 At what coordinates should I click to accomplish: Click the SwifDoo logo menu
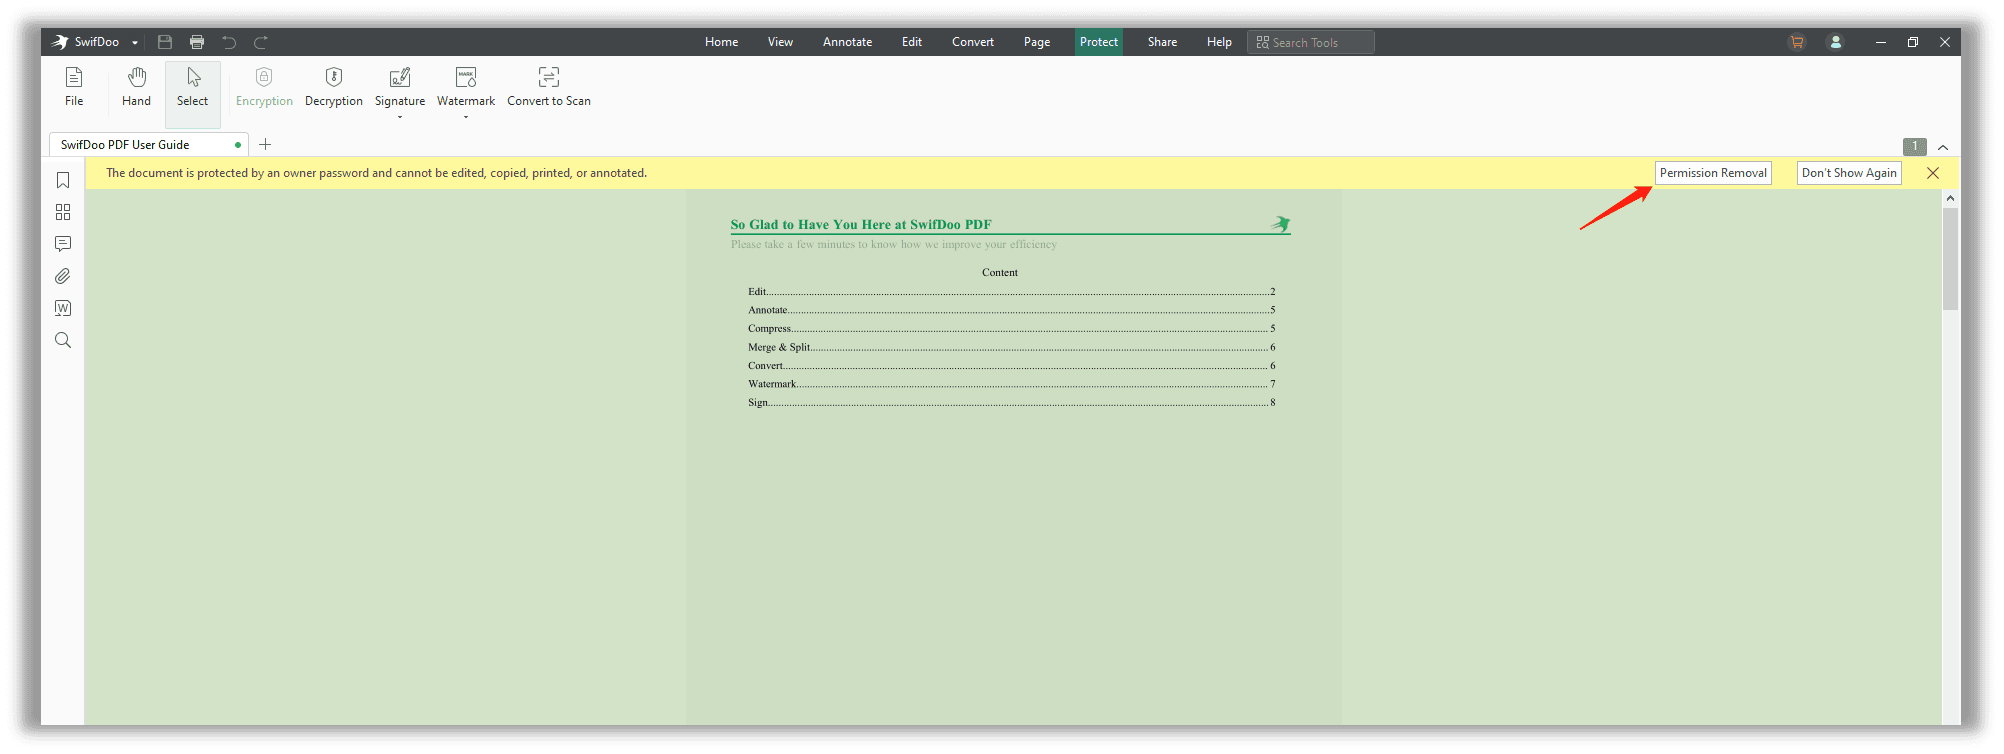coord(86,42)
